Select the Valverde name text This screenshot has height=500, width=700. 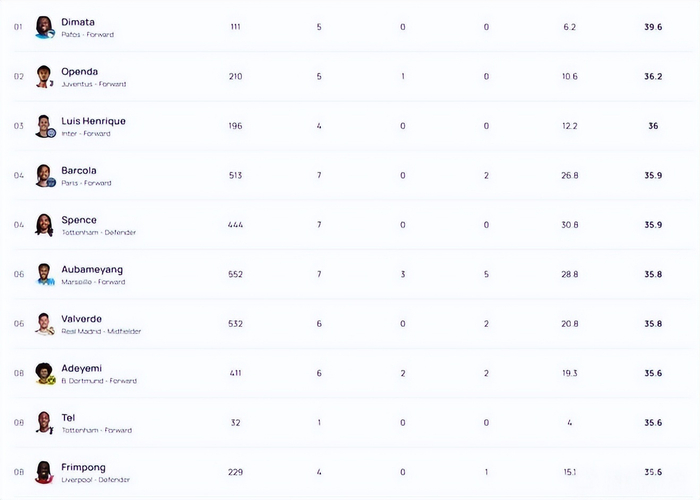point(81,319)
